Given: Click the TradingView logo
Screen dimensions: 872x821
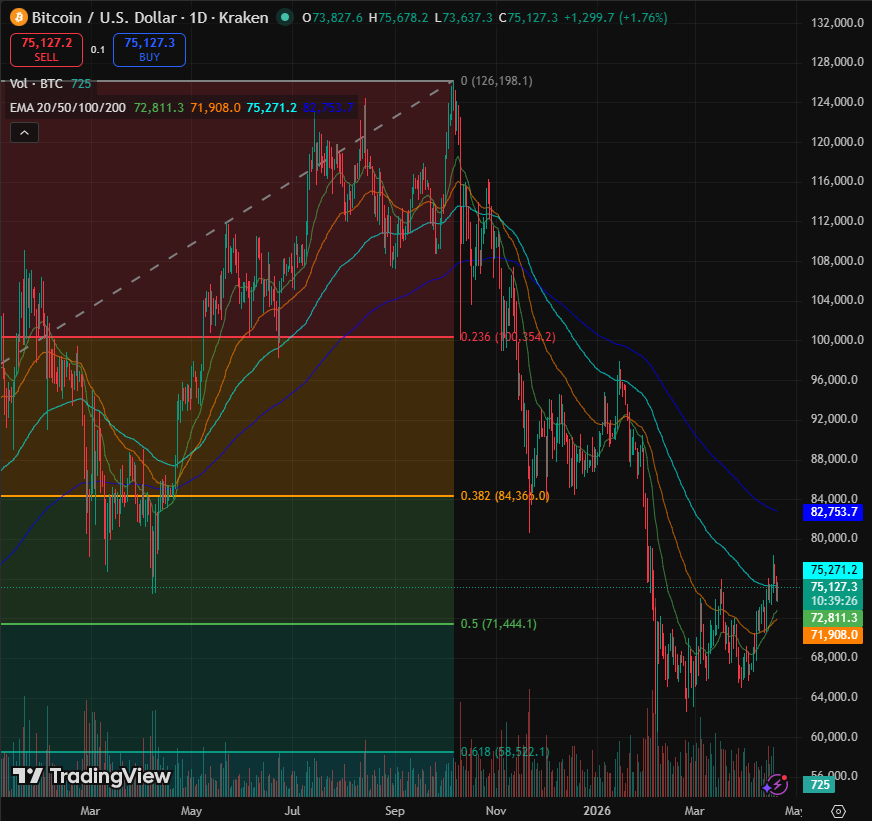Looking at the screenshot, I should 92,777.
